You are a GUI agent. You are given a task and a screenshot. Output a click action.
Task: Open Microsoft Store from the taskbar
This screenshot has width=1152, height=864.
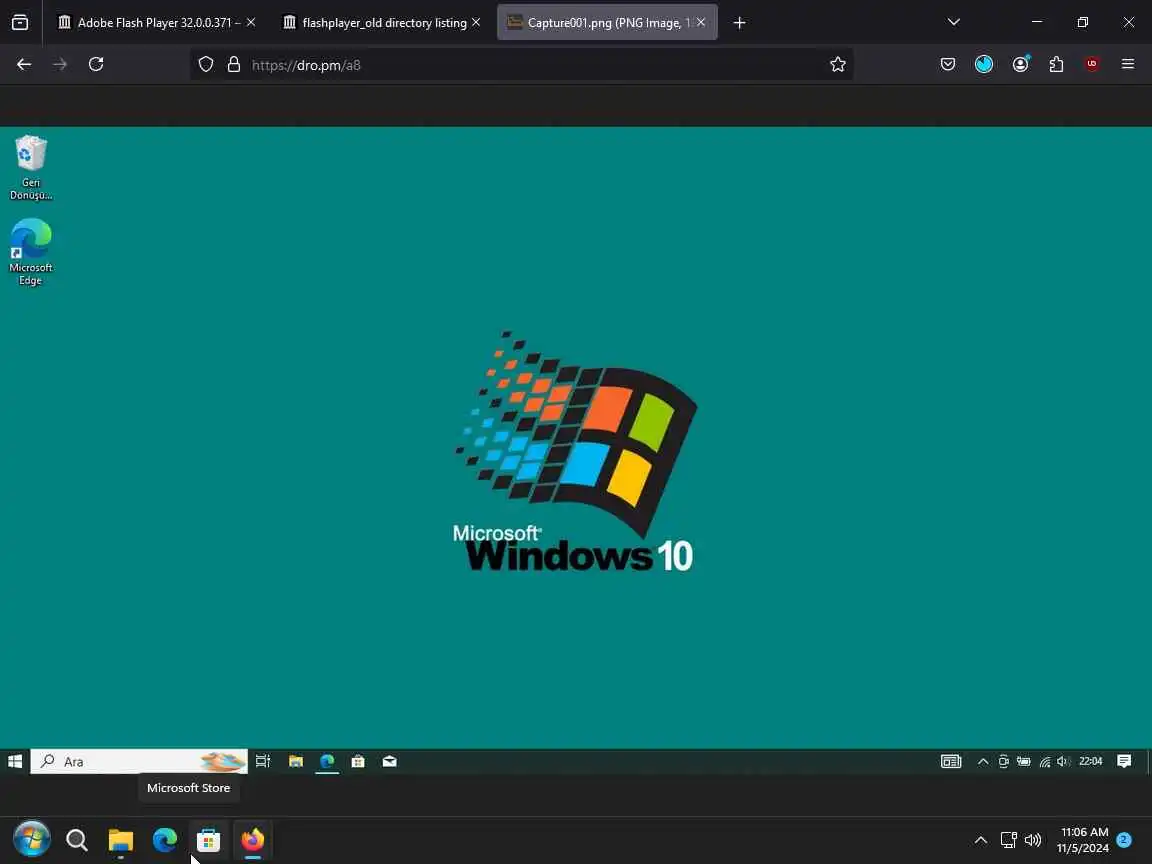click(209, 839)
